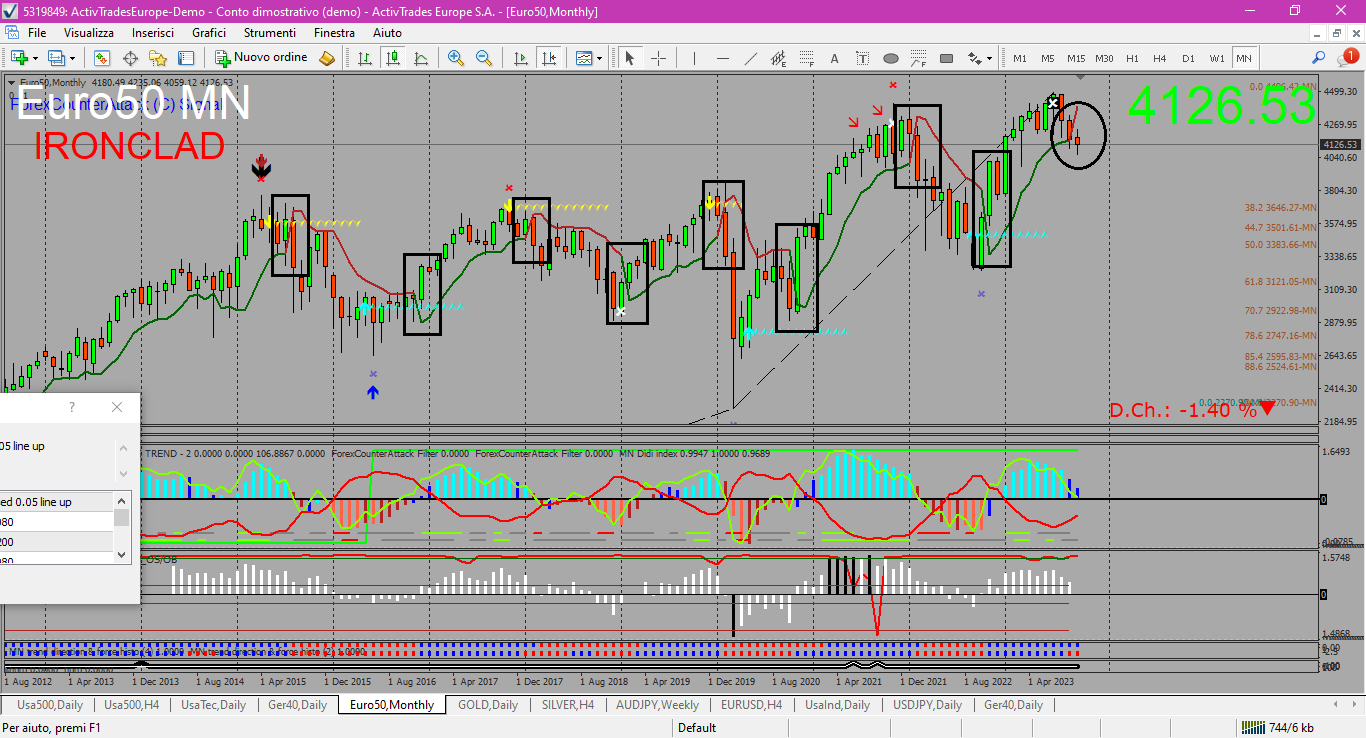Draw a trendline
Image resolution: width=1366 pixels, height=738 pixels.
pyautogui.click(x=750, y=58)
